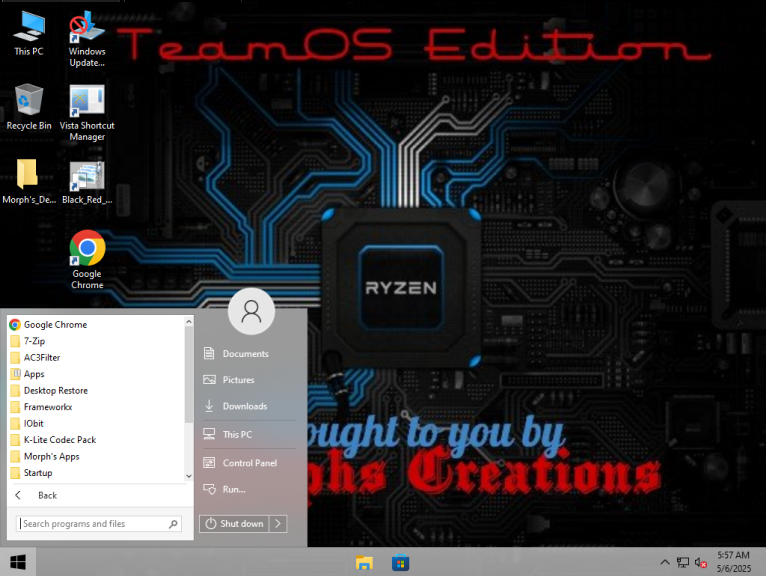Click the Shut down button
The image size is (766, 576).
tap(234, 524)
